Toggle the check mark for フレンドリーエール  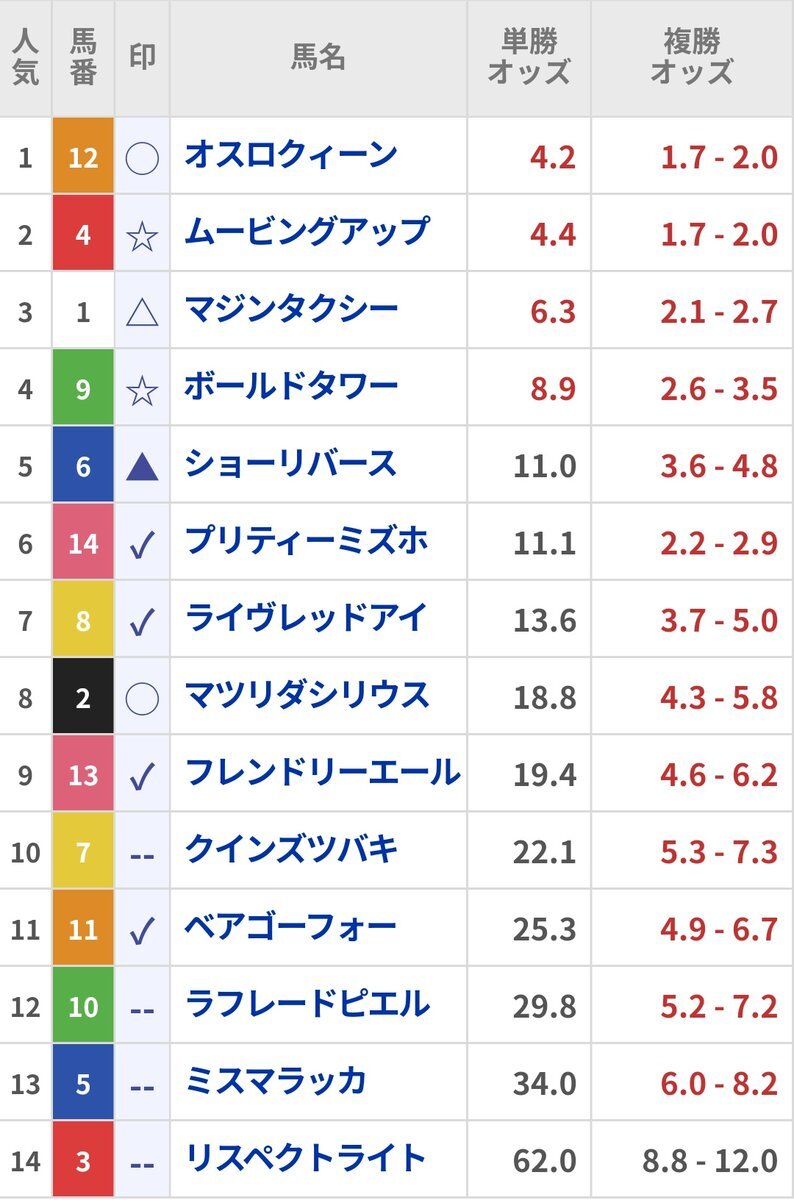(142, 776)
